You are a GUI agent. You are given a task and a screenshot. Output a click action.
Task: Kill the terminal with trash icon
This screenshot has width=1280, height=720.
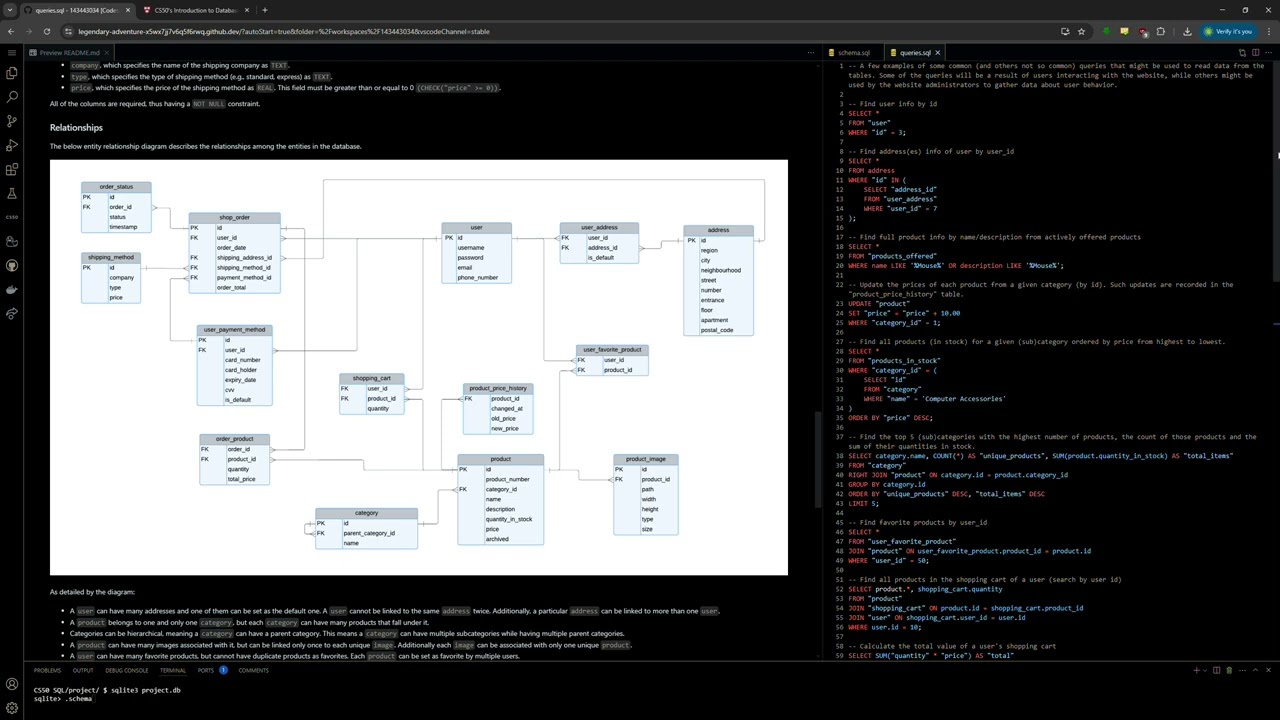click(x=1229, y=670)
